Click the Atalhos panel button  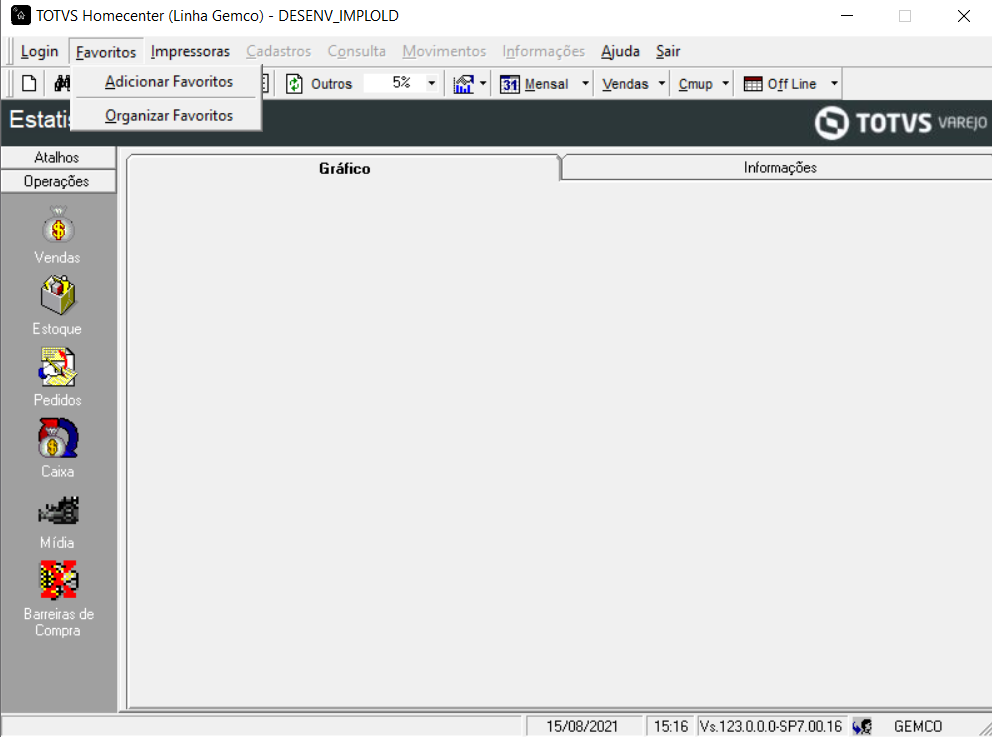point(58,157)
